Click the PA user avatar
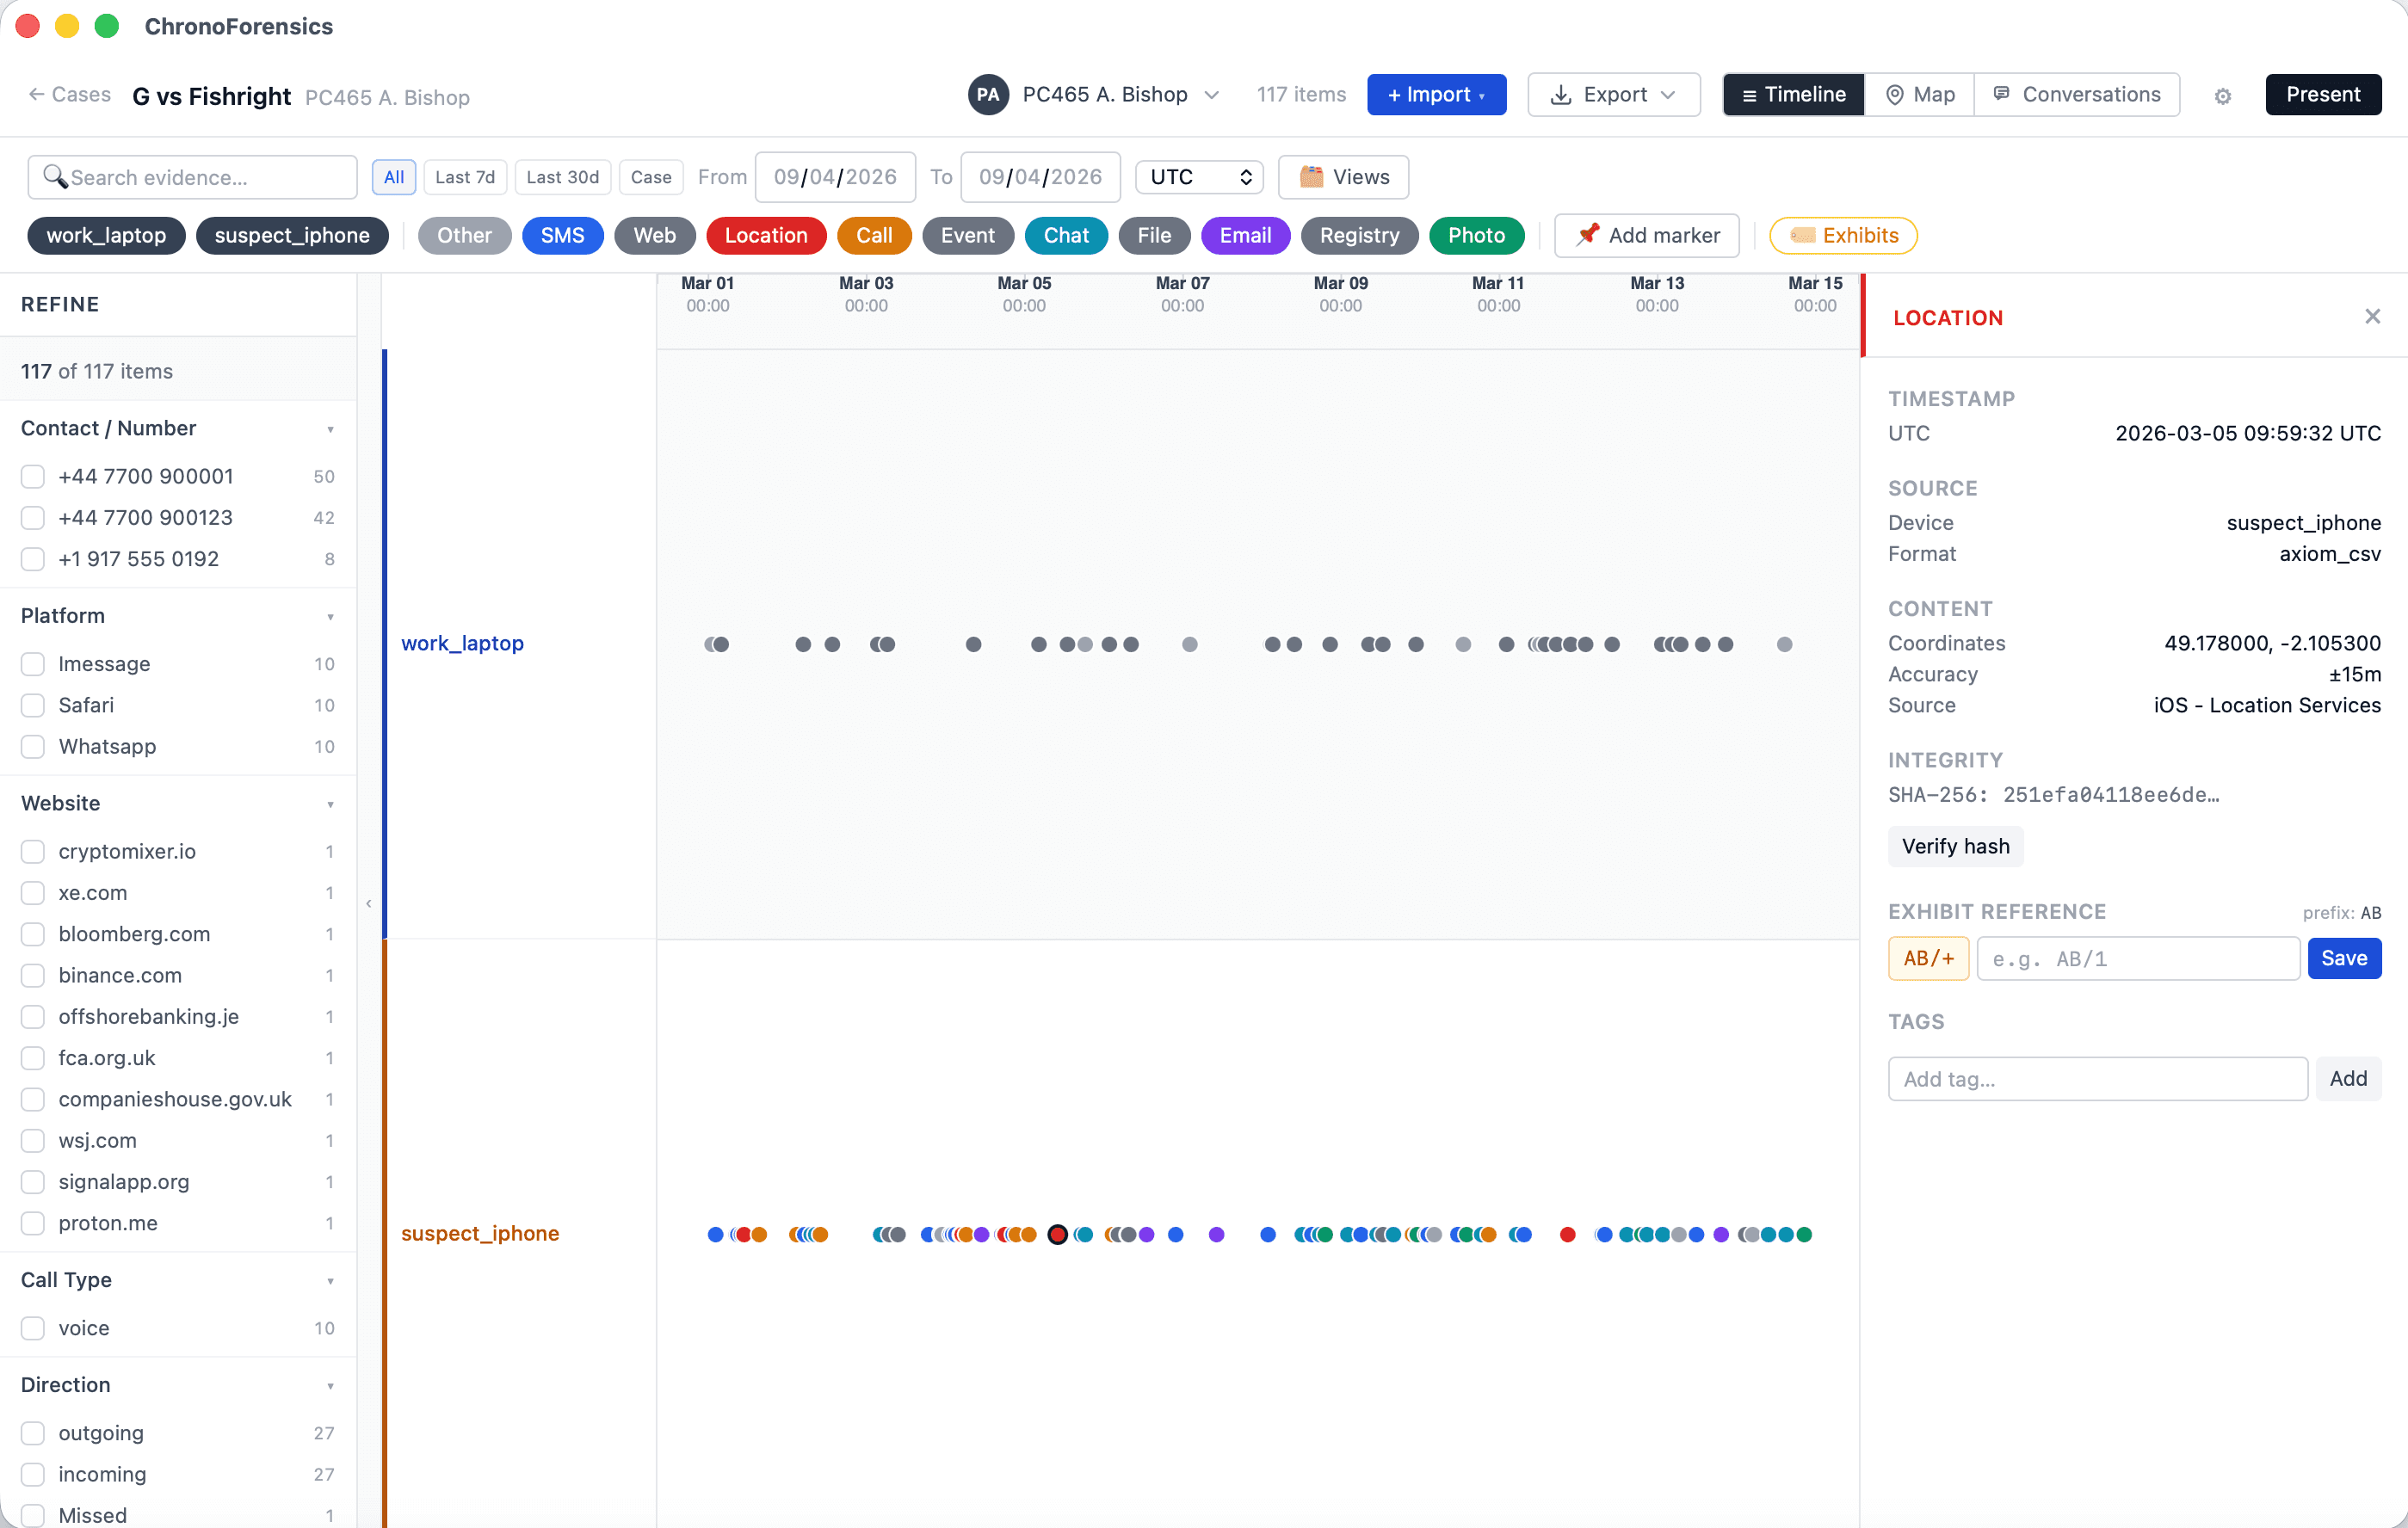2408x1528 pixels. (x=987, y=95)
